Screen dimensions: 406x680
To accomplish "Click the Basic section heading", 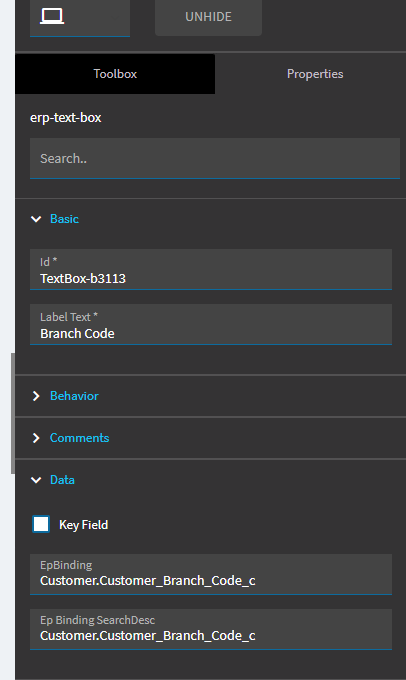I will 64,219.
